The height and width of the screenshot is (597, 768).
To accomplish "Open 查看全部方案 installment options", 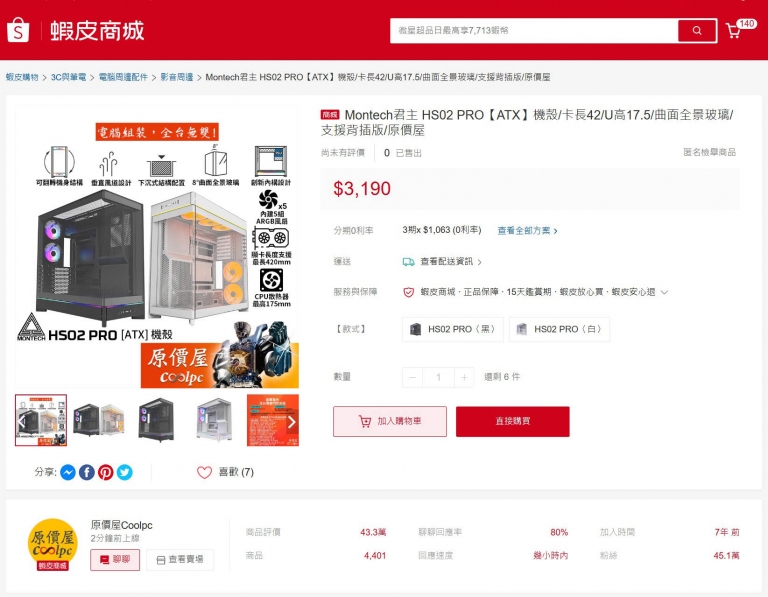I will tap(527, 231).
